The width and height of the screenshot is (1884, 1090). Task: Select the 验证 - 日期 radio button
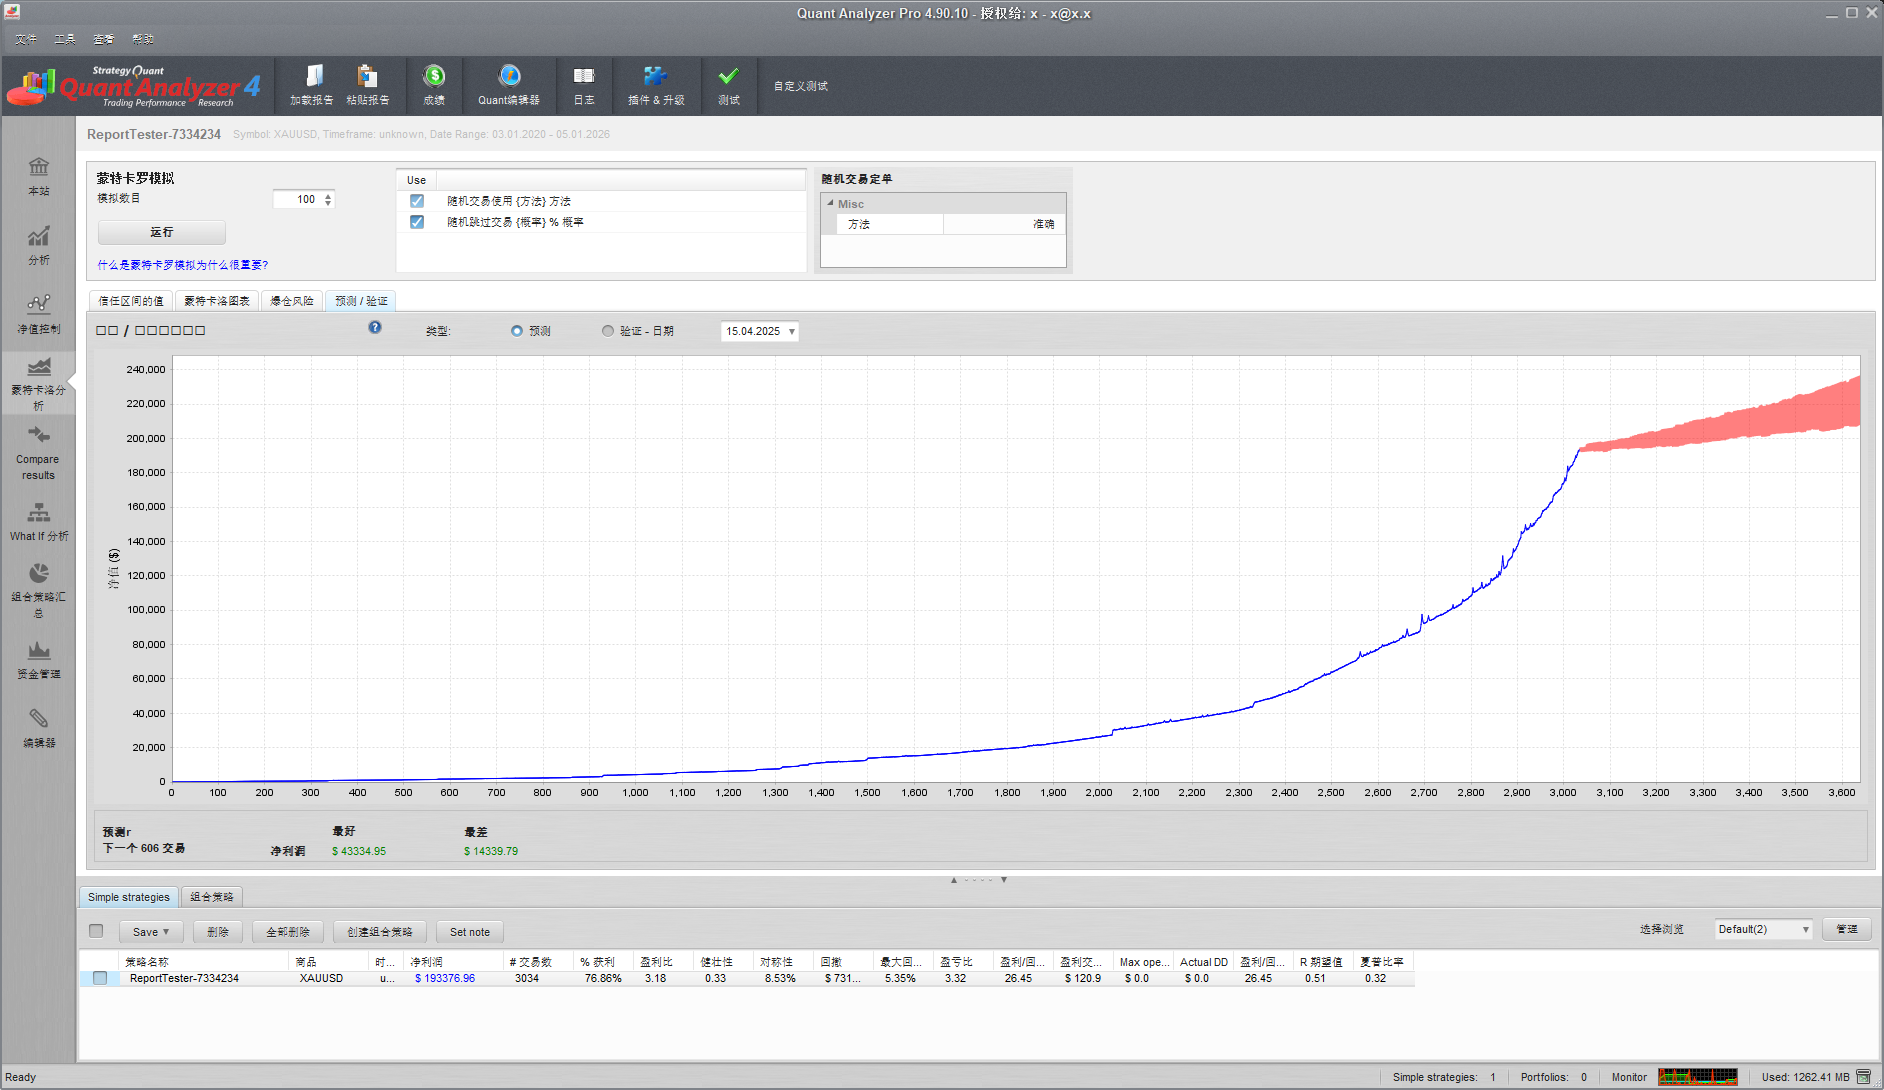[x=608, y=331]
